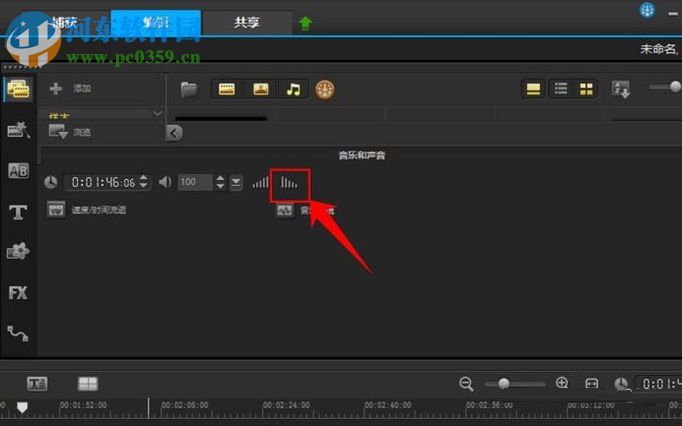Click the duration clock icon
682x426 pixels.
click(x=50, y=182)
